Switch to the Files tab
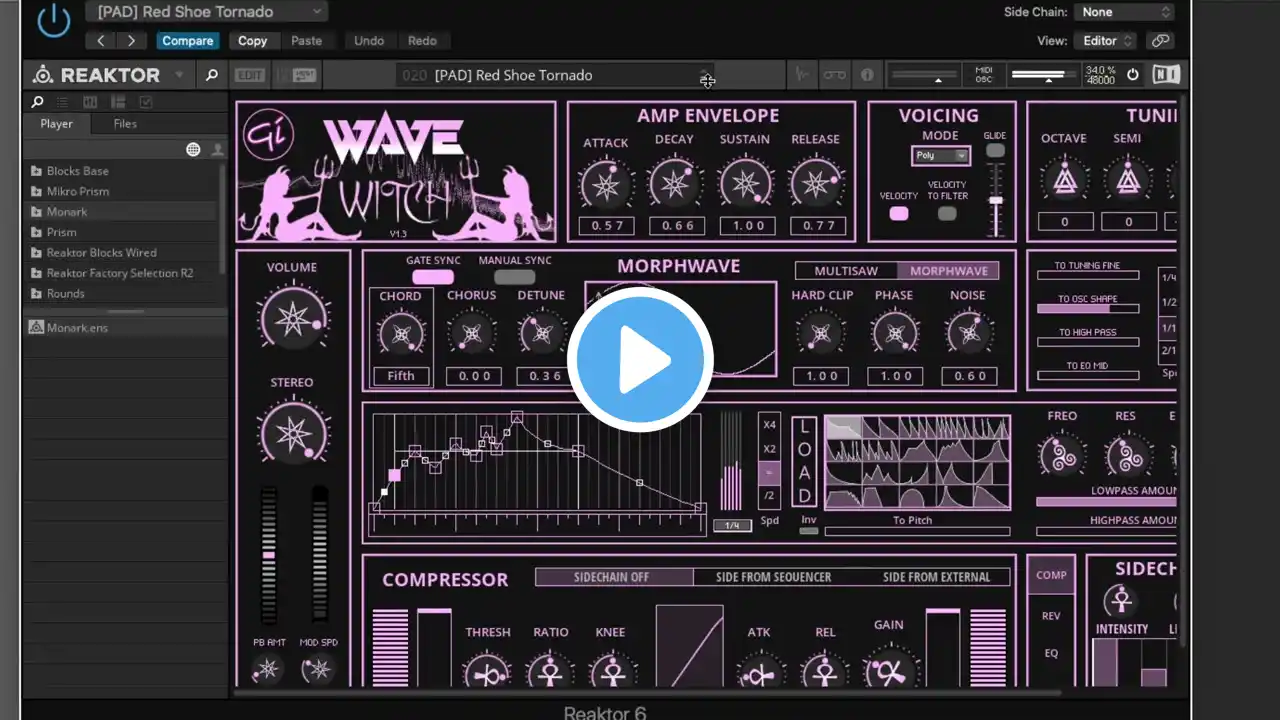Image resolution: width=1280 pixels, height=720 pixels. [x=125, y=124]
